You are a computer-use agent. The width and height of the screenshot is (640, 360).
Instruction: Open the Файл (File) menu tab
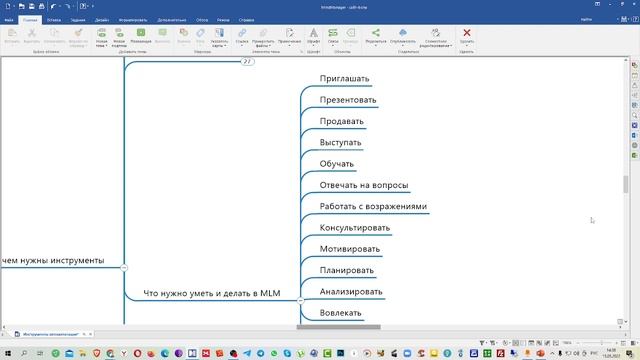(x=9, y=20)
